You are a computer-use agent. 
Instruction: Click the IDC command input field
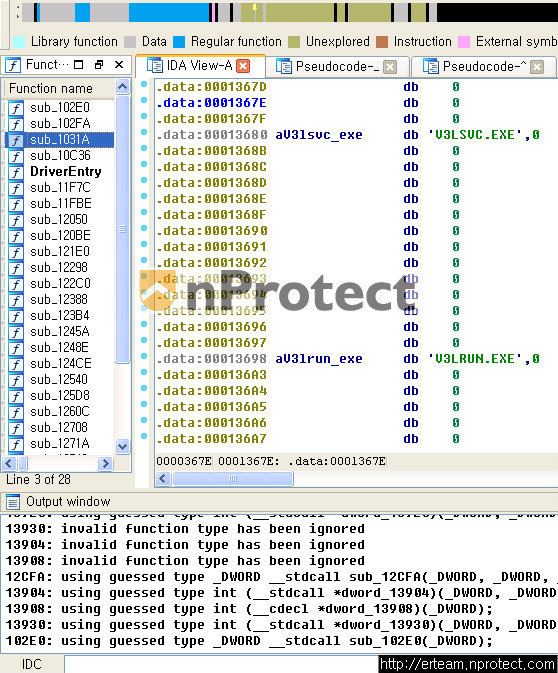tap(221, 664)
